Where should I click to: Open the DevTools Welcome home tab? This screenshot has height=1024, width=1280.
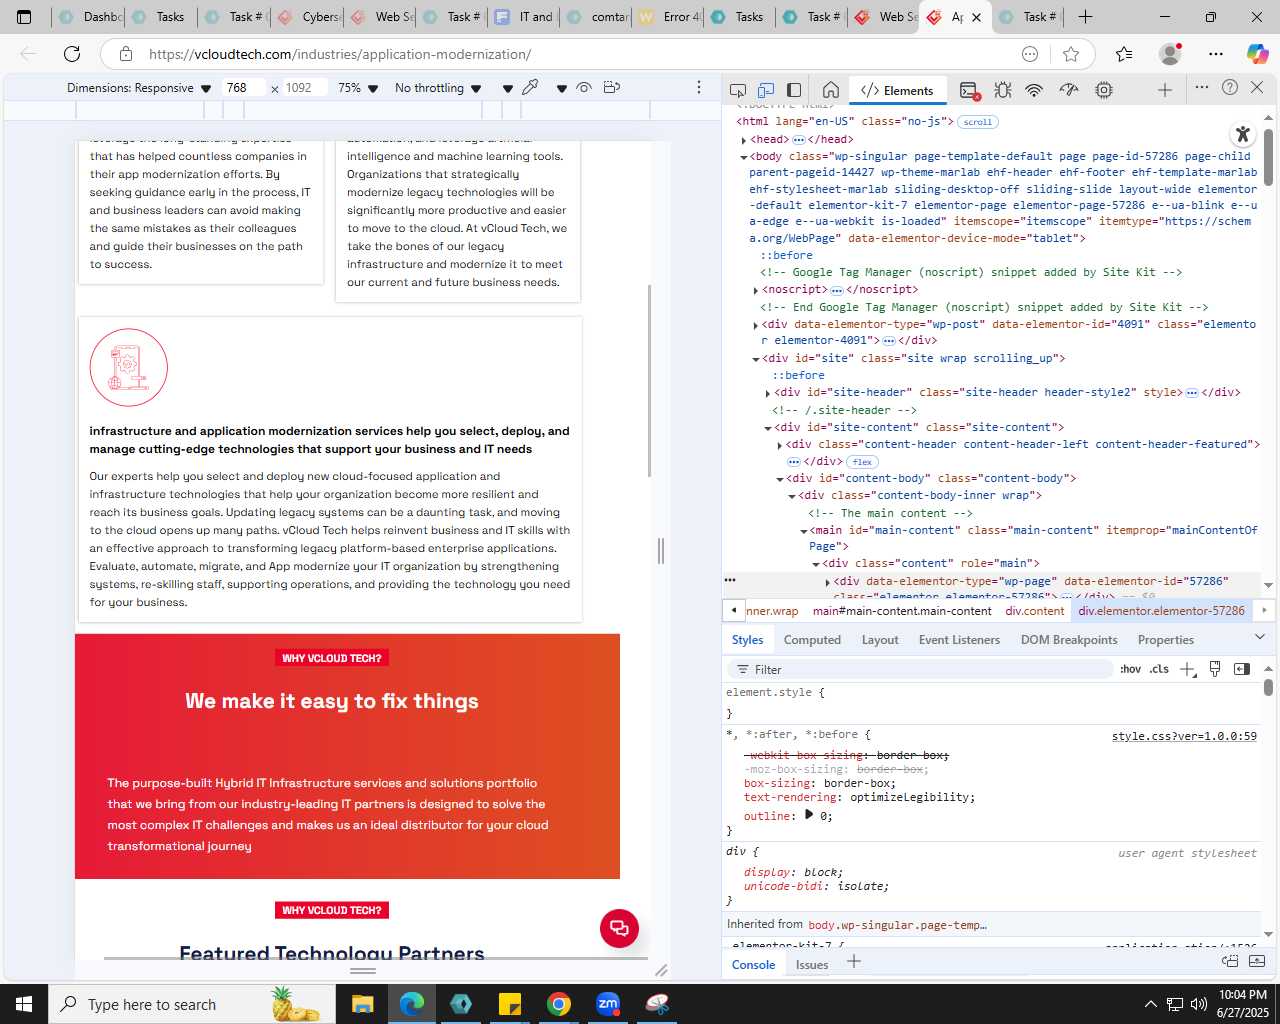(x=830, y=90)
